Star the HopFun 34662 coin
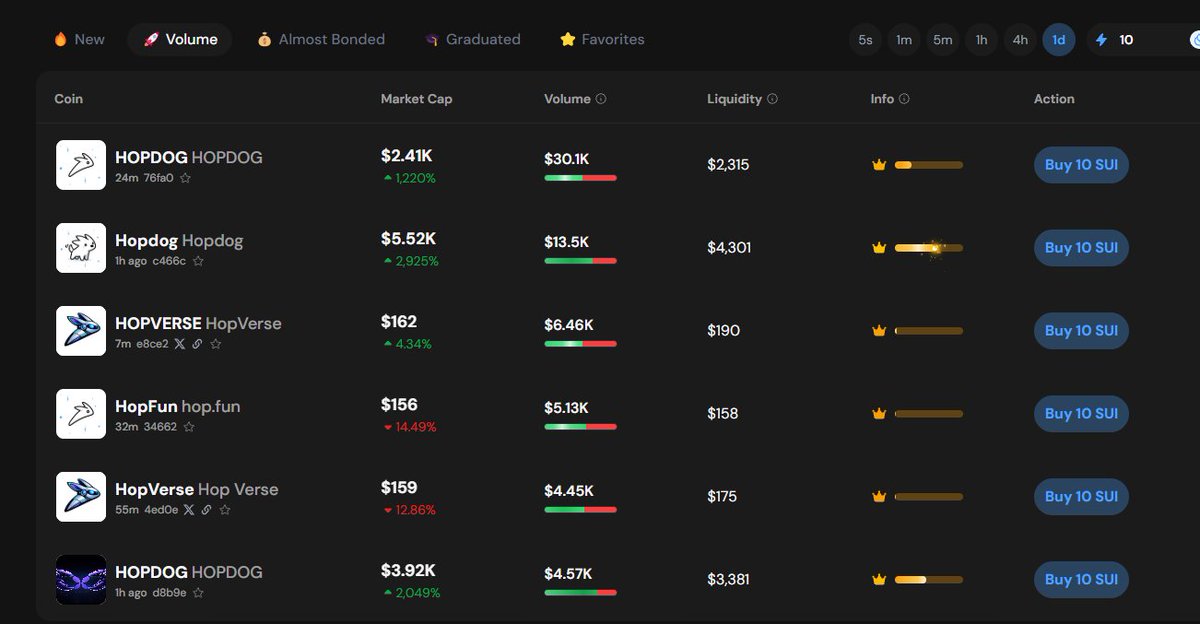The height and width of the screenshot is (624, 1200). pos(189,427)
